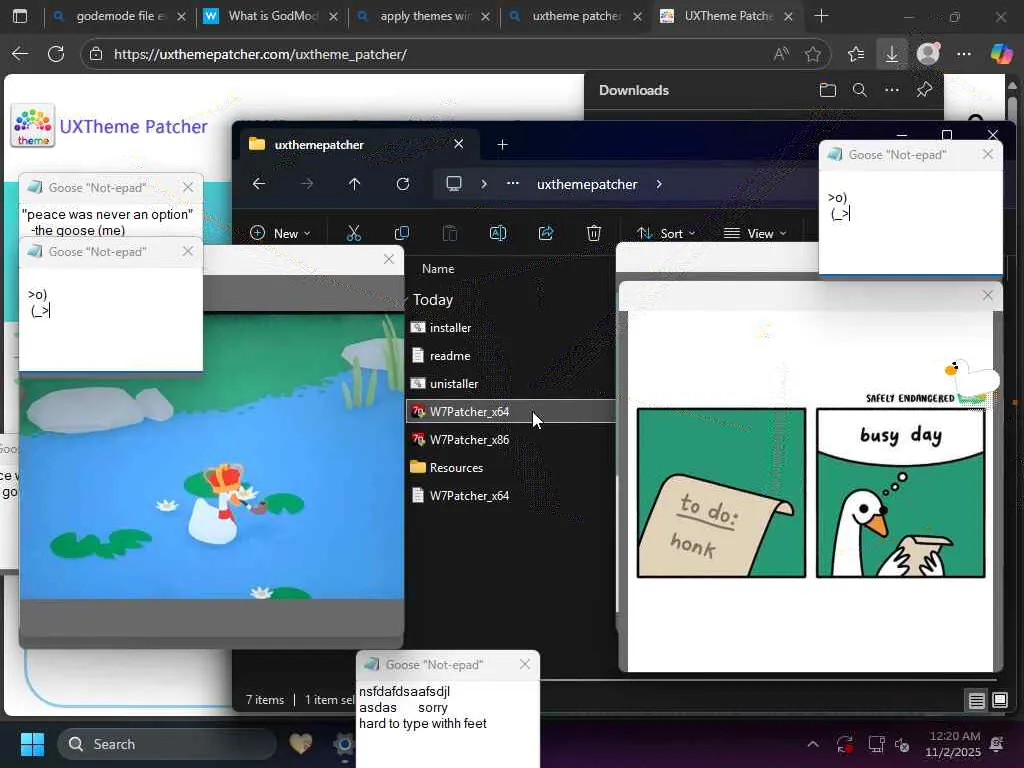Rename the selected file in Explorer

pos(498,233)
